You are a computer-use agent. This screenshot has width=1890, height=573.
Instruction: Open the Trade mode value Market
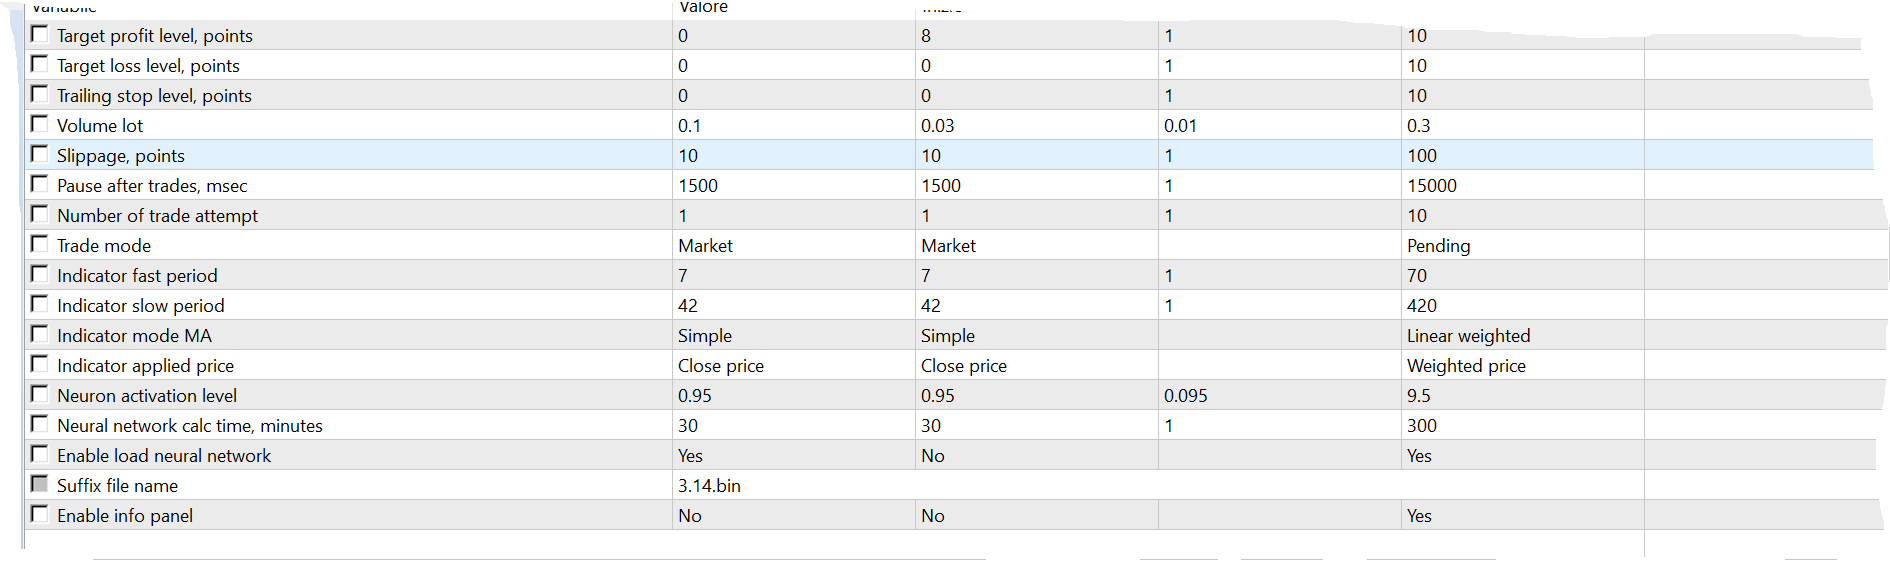[x=706, y=246]
